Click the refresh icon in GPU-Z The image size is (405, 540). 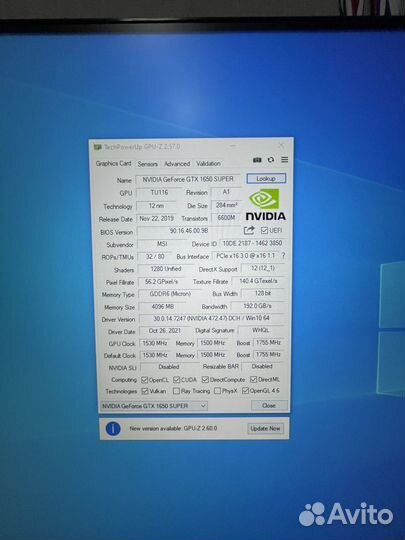[x=271, y=160]
